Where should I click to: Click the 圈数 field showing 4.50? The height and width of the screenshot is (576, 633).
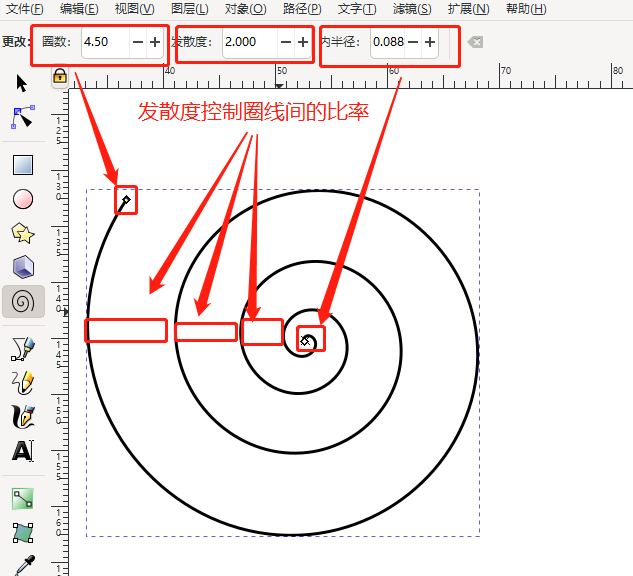(106, 42)
